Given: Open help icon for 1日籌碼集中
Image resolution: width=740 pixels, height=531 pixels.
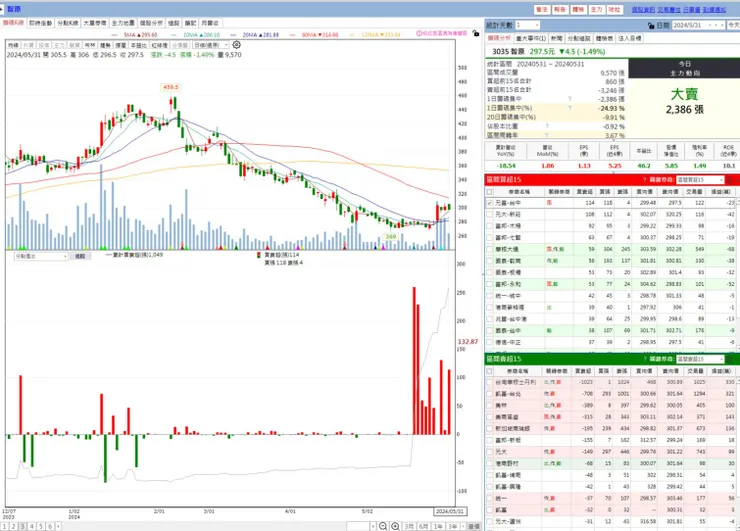Looking at the screenshot, I should [570, 99].
